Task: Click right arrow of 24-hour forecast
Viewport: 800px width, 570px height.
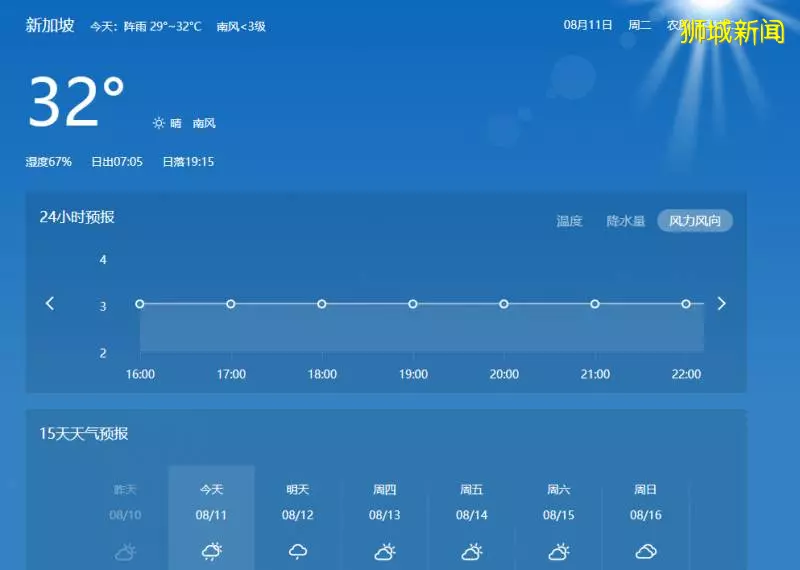Action: (721, 304)
